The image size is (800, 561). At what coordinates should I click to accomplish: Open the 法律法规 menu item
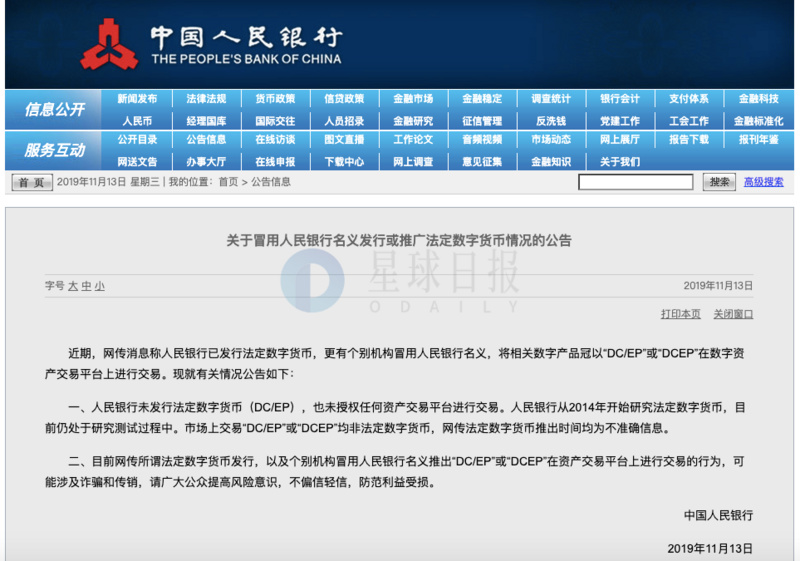pos(206,98)
